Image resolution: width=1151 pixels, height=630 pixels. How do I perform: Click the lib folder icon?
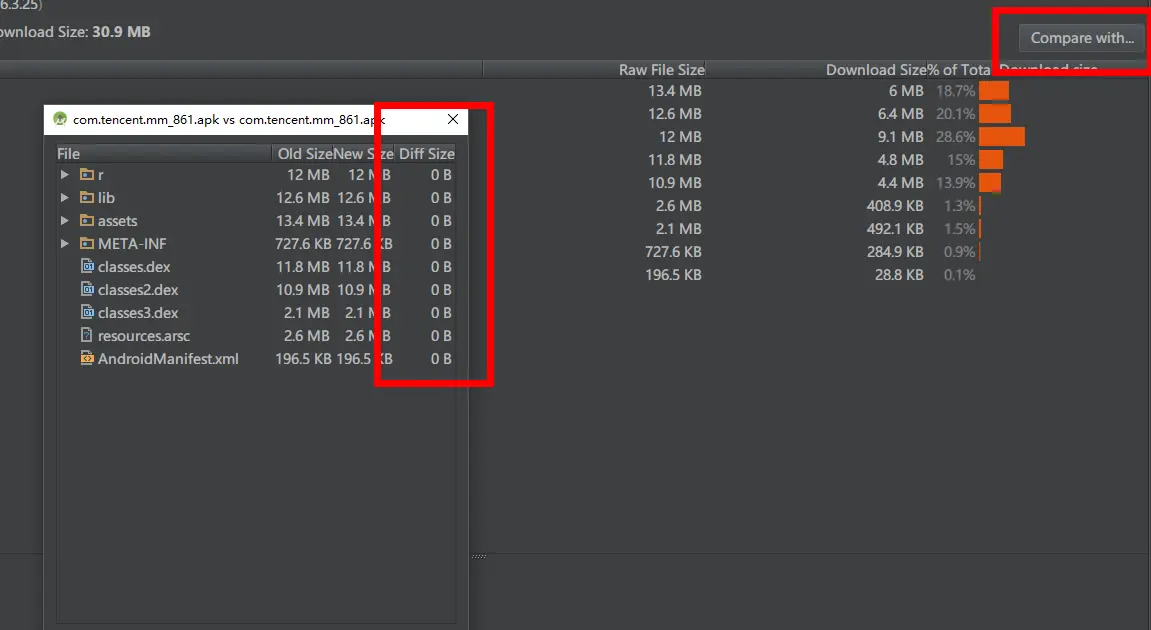[87, 198]
